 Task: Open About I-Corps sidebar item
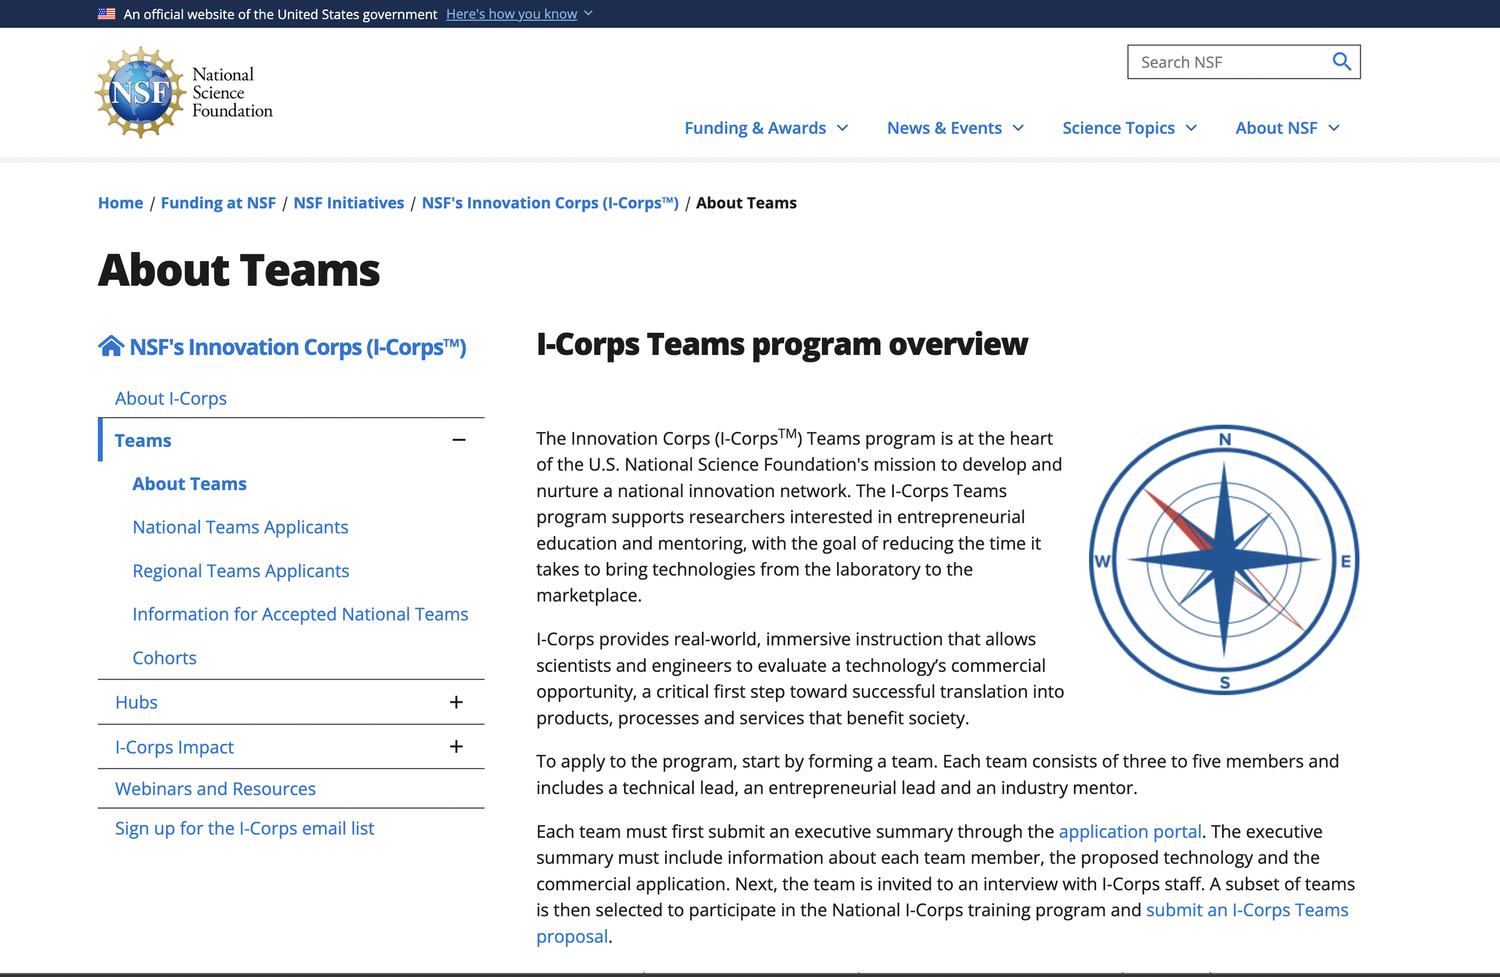[x=171, y=398]
